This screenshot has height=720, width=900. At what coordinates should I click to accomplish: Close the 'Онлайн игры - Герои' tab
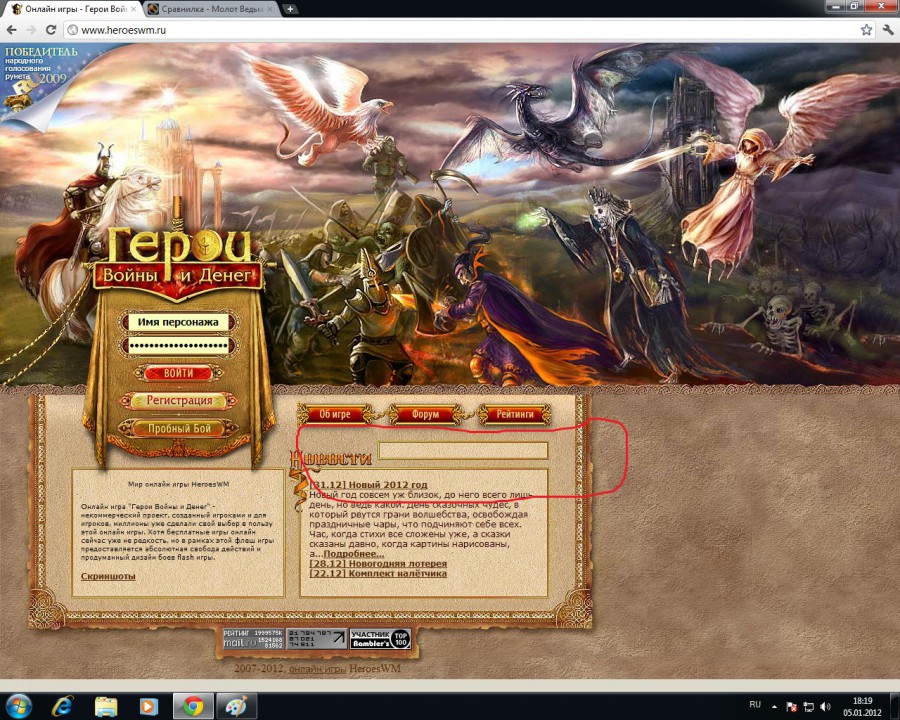coord(134,9)
